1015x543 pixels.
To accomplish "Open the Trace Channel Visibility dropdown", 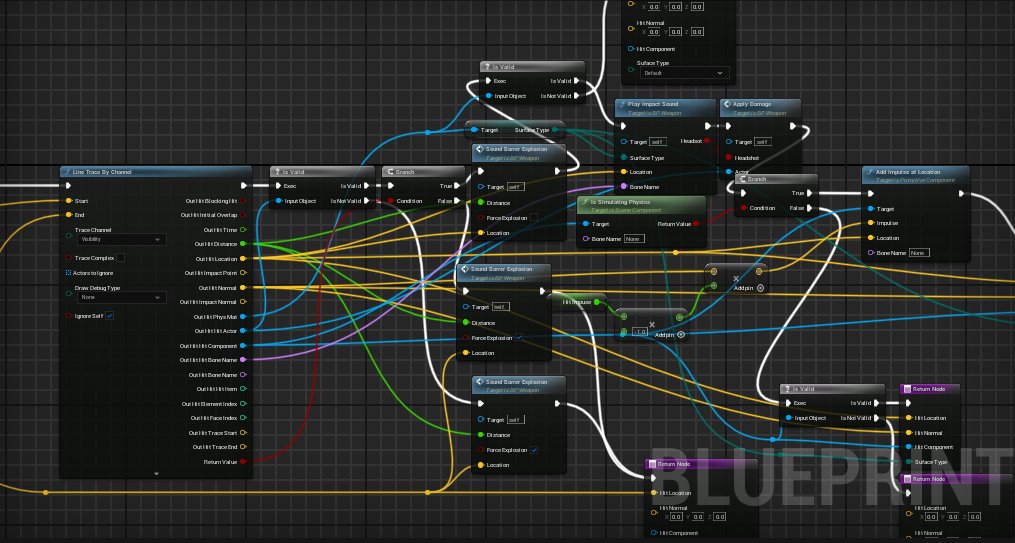I will [x=120, y=239].
